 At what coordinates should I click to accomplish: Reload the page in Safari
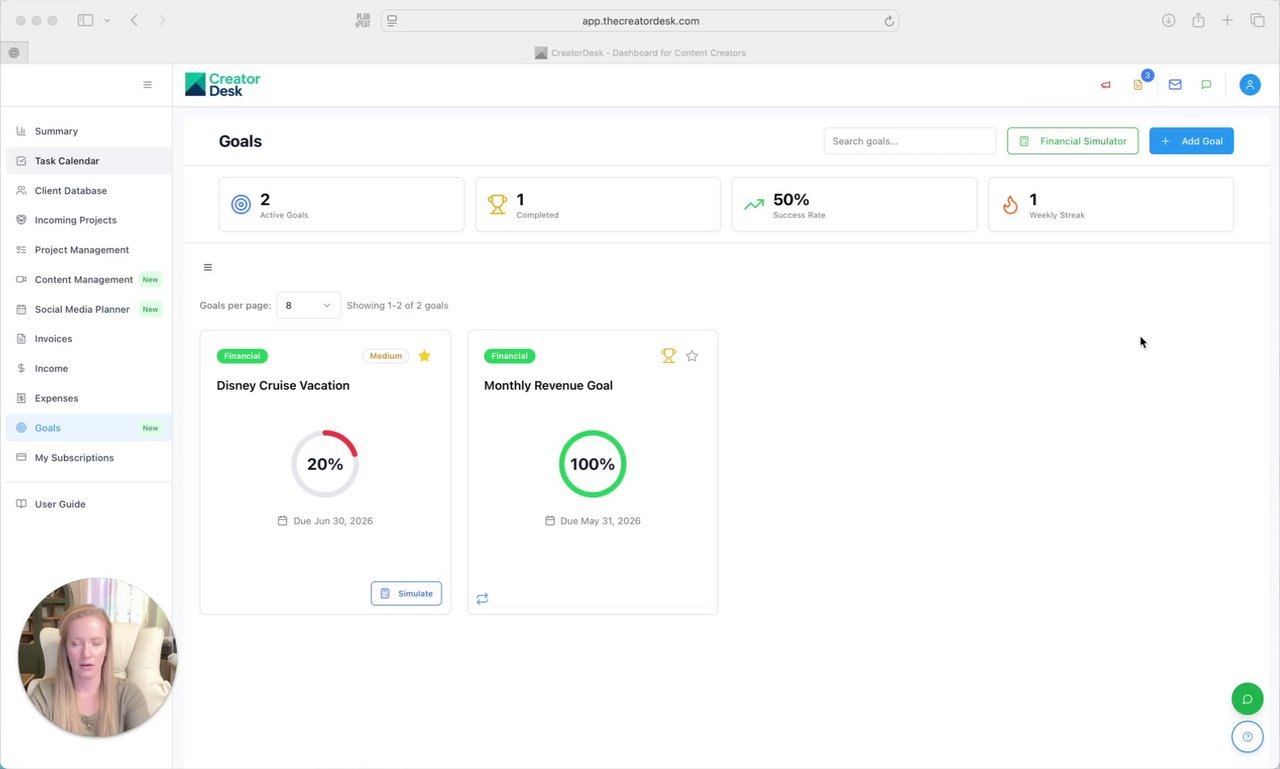coord(889,21)
